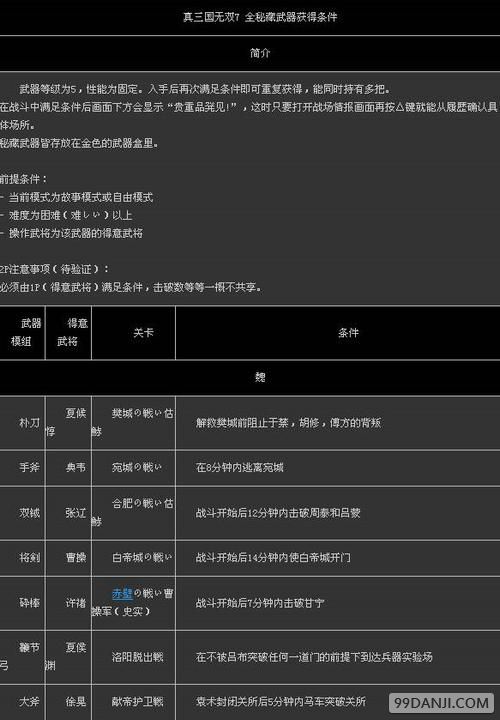Select the 关卡 column header
The image size is (500, 720).
point(134,332)
